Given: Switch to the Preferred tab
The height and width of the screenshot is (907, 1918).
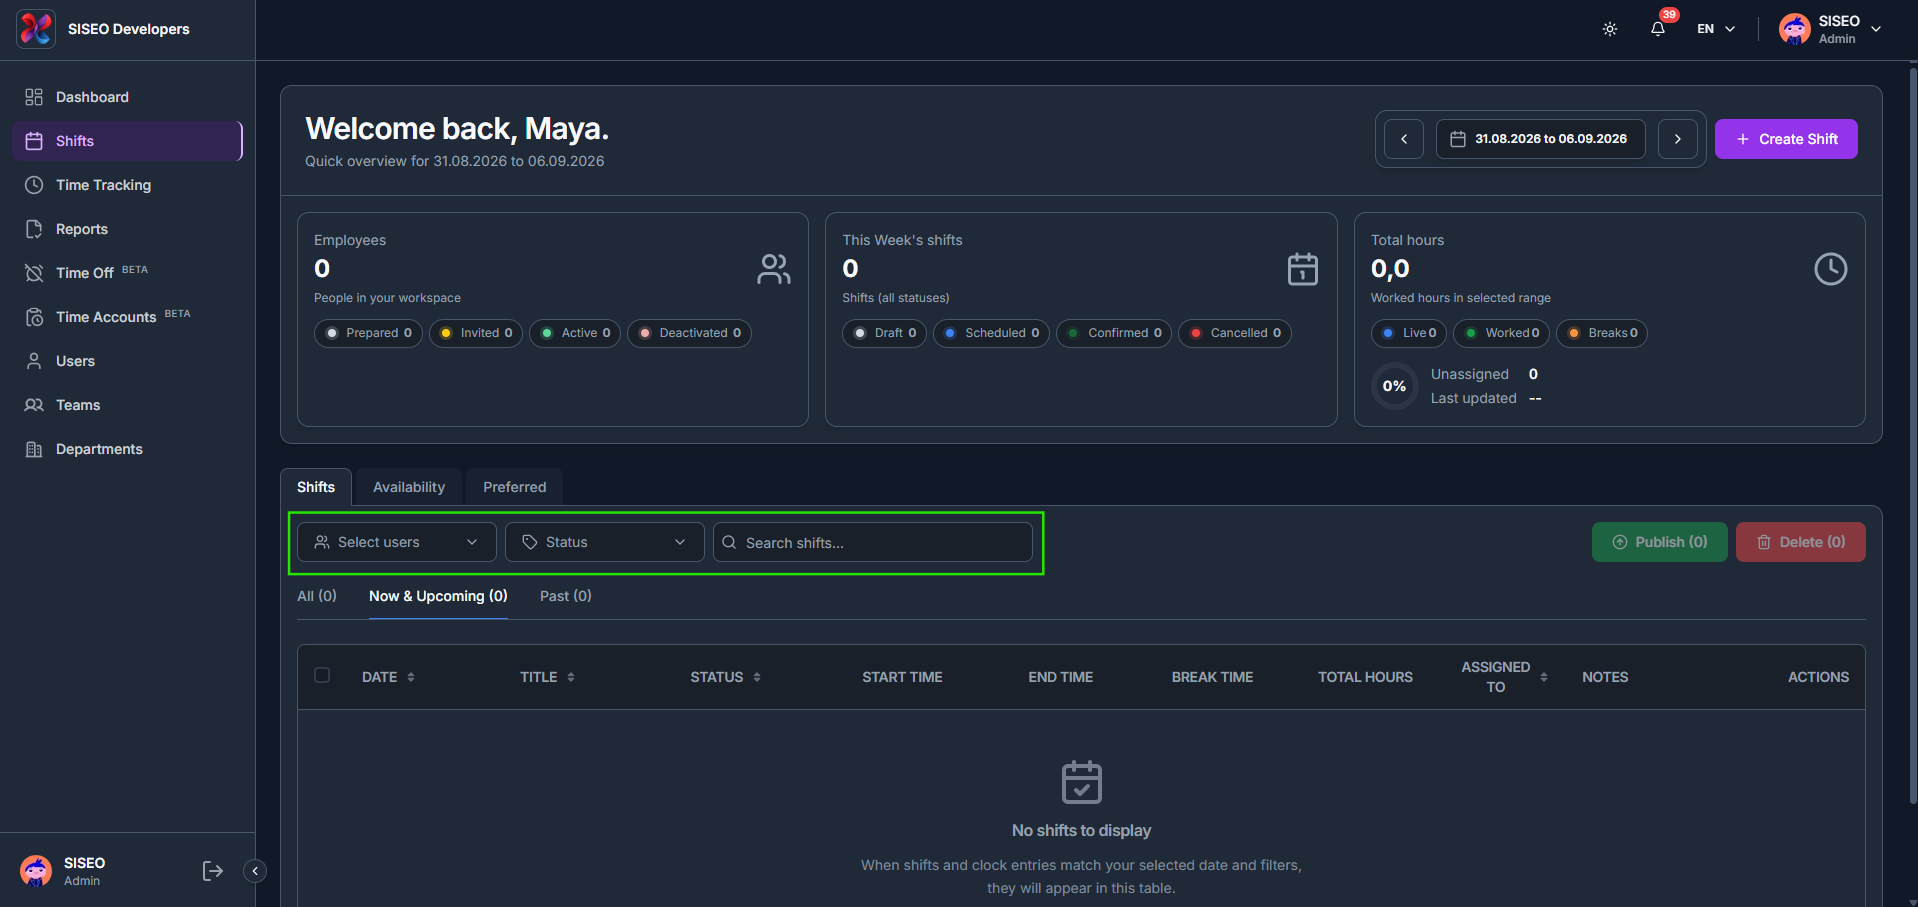Looking at the screenshot, I should [515, 487].
